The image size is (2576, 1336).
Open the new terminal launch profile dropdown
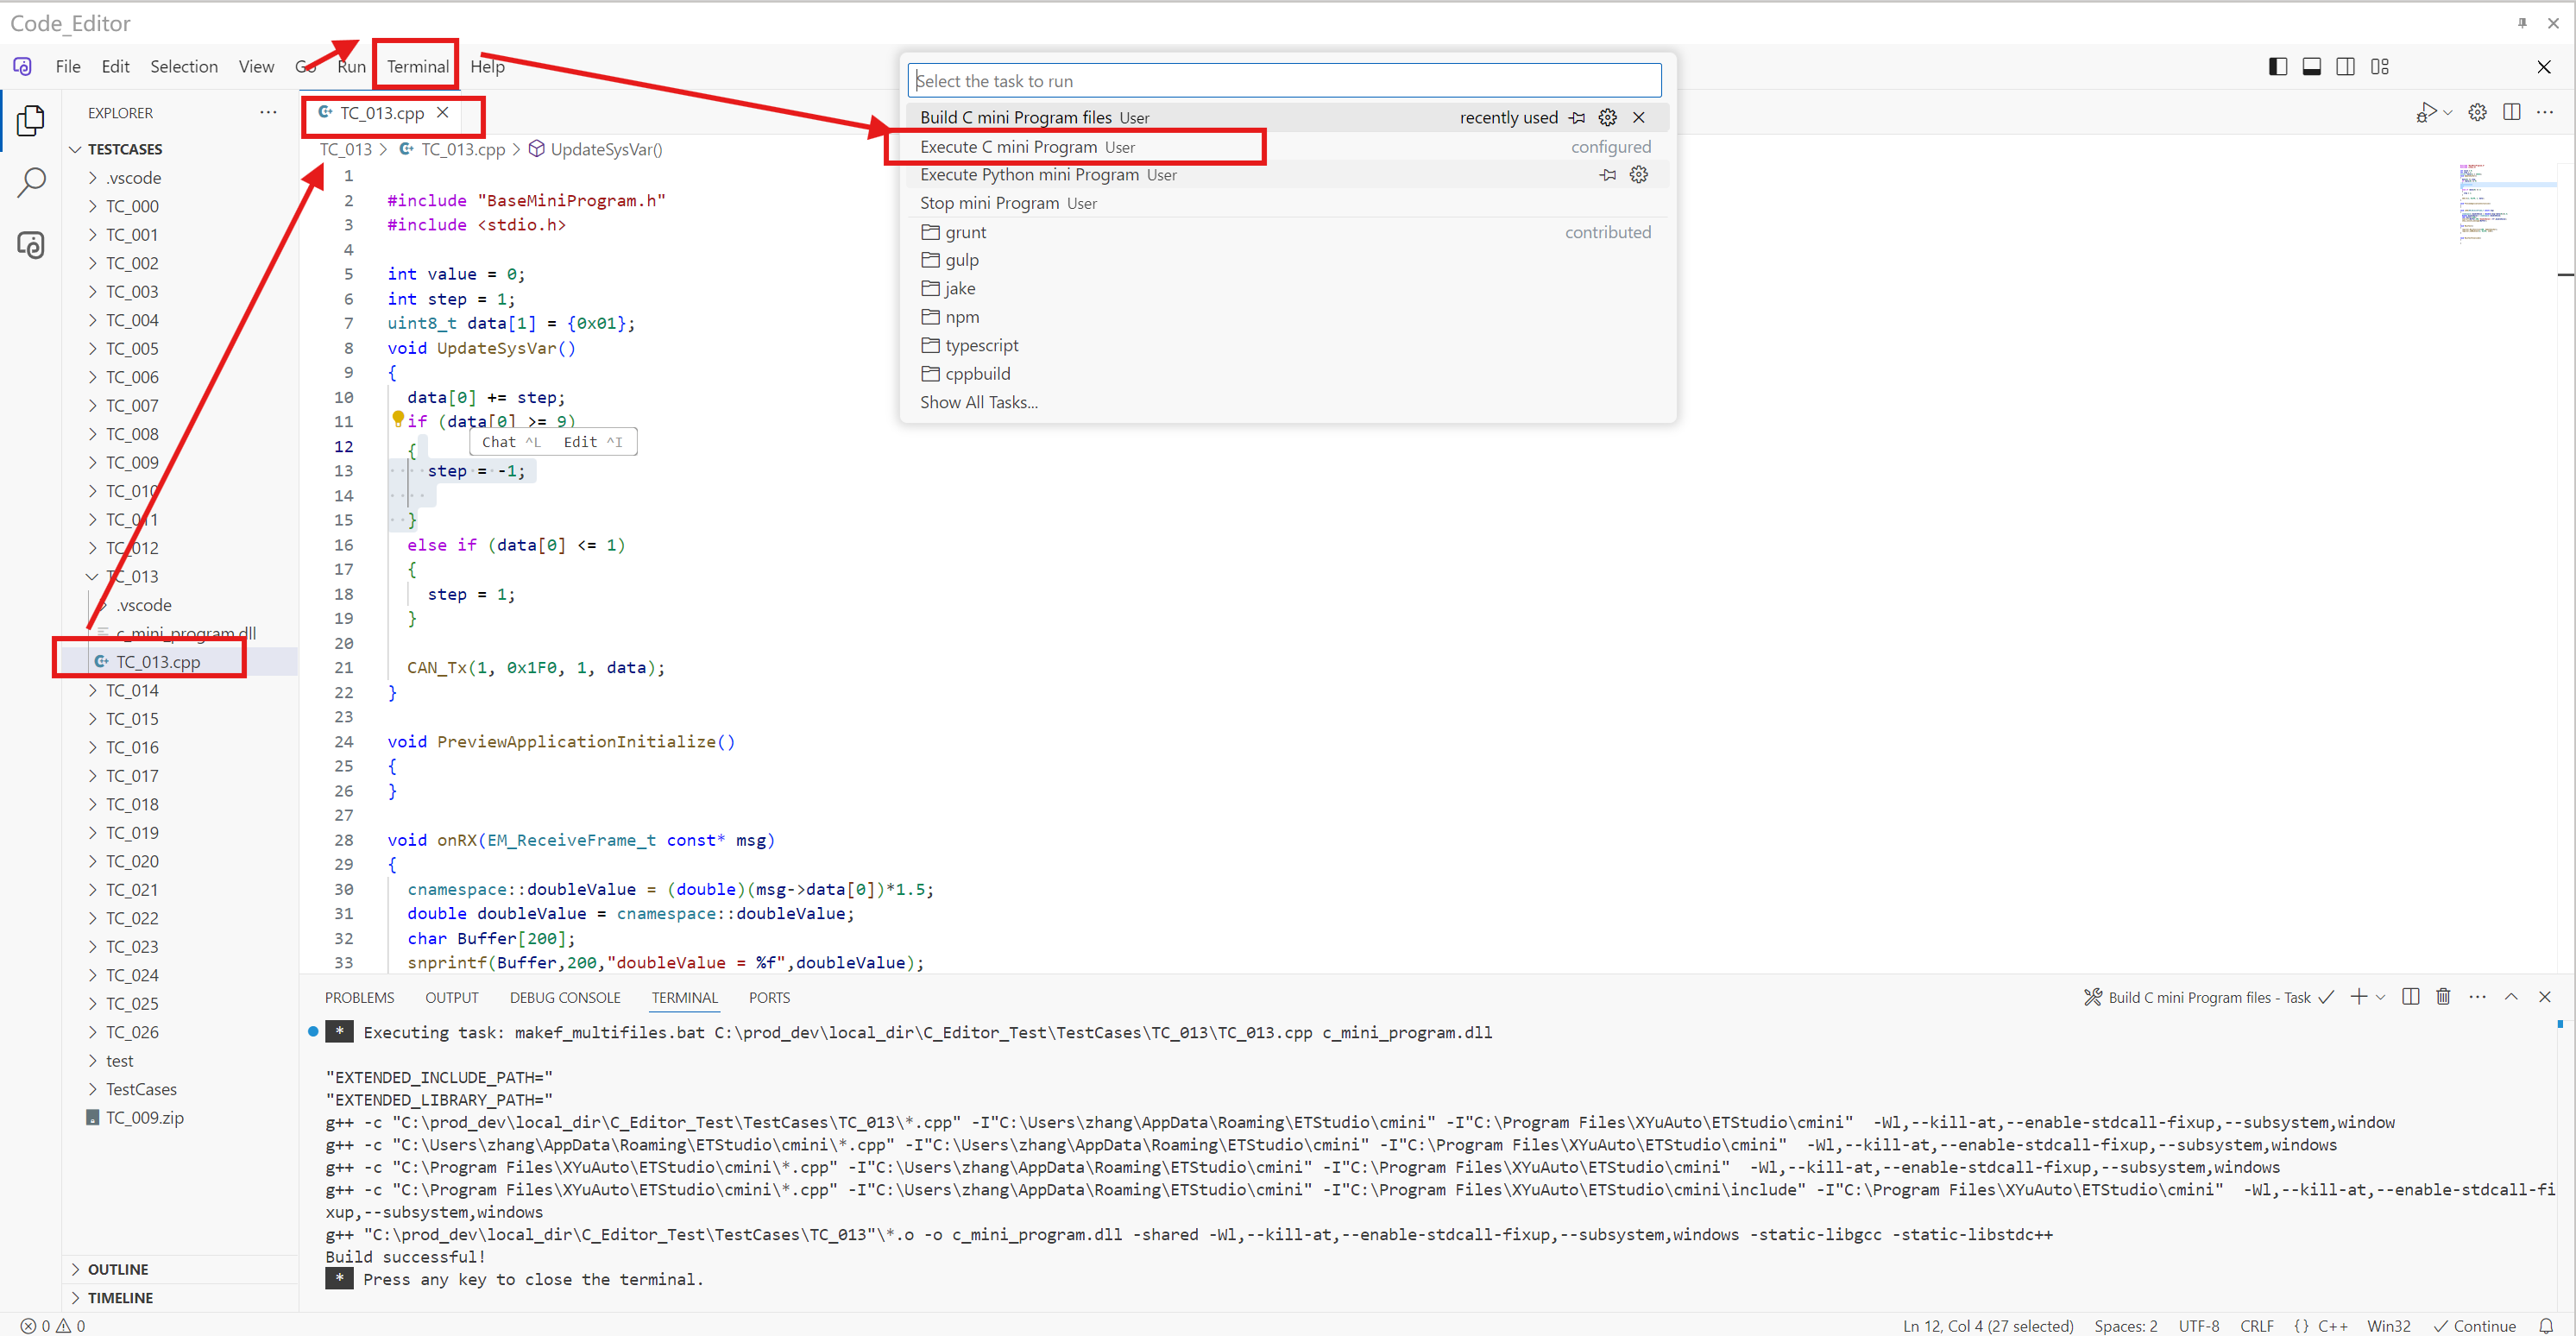click(x=2380, y=997)
